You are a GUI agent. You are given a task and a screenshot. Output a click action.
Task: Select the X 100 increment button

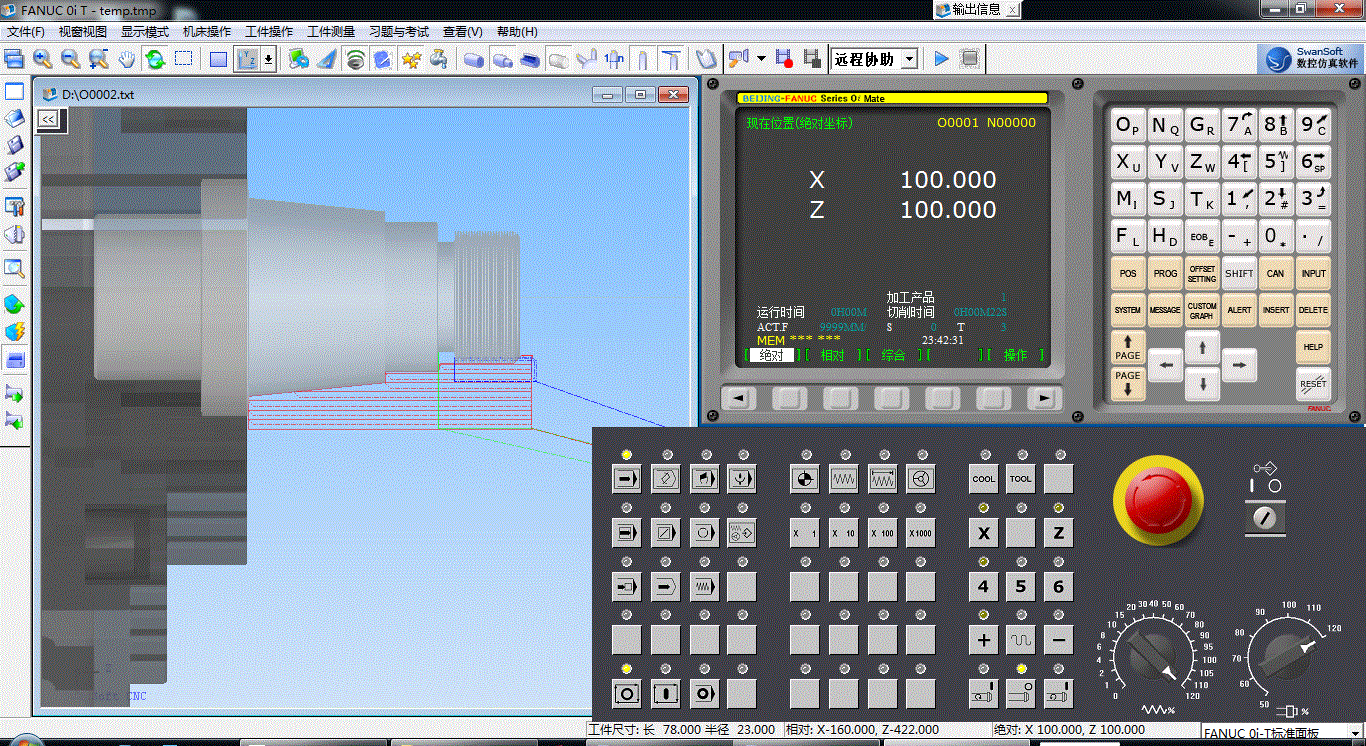[x=882, y=532]
